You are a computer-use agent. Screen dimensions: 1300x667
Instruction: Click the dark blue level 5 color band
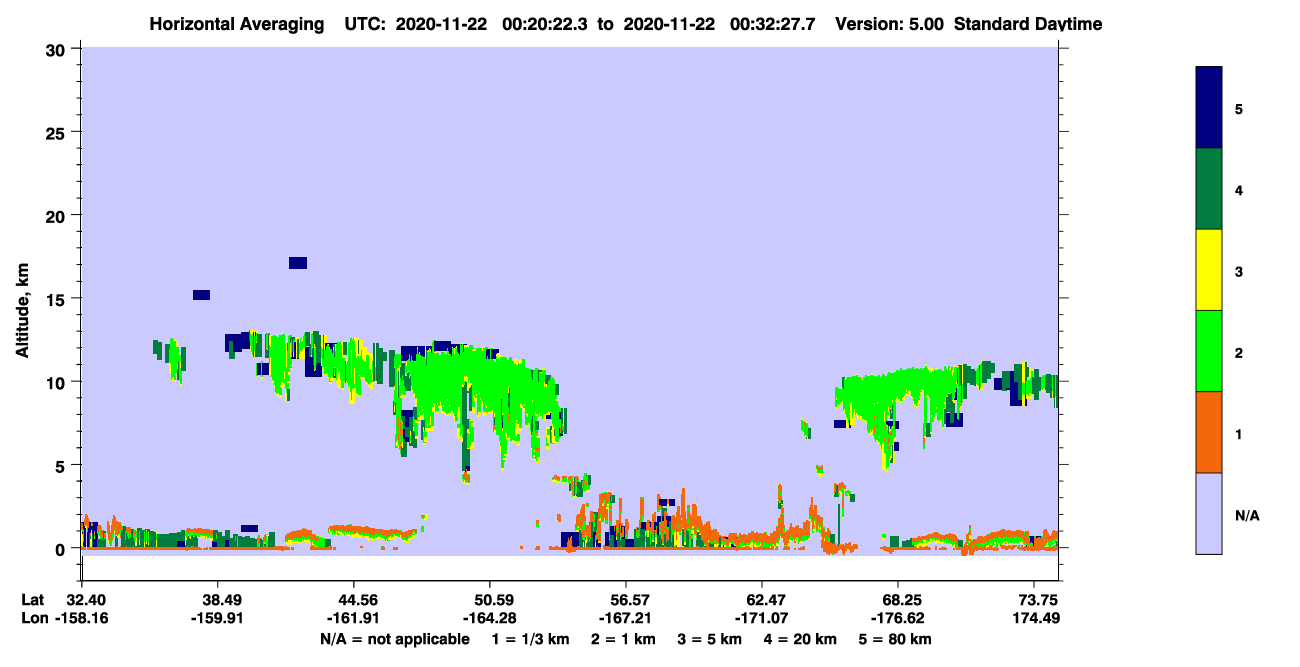pos(1209,107)
